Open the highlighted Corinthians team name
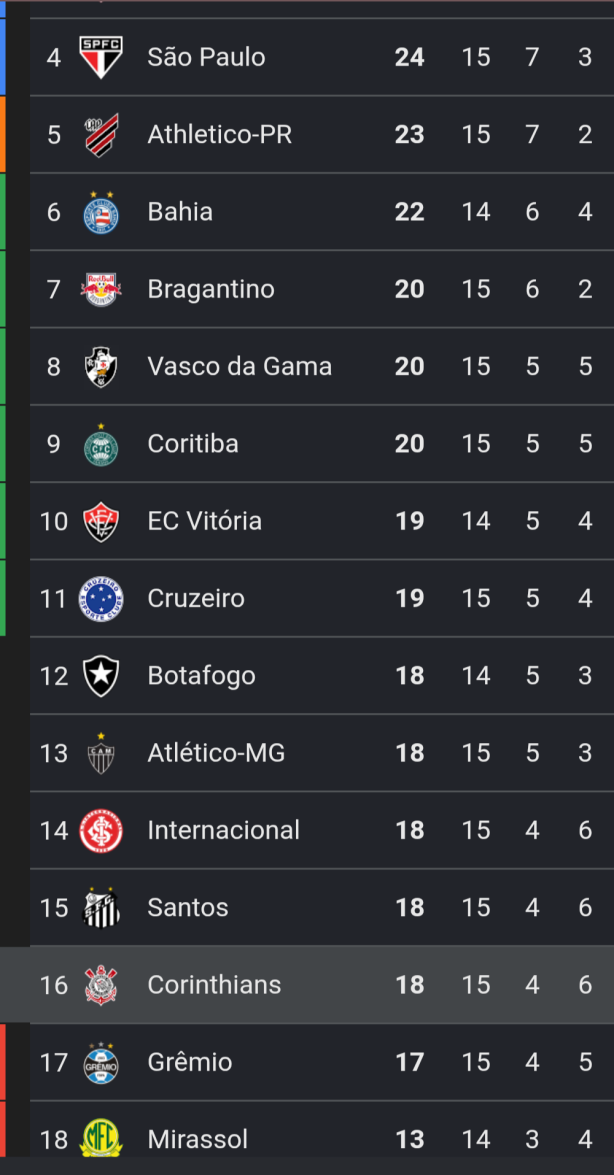This screenshot has height=1175, width=614. tap(214, 985)
